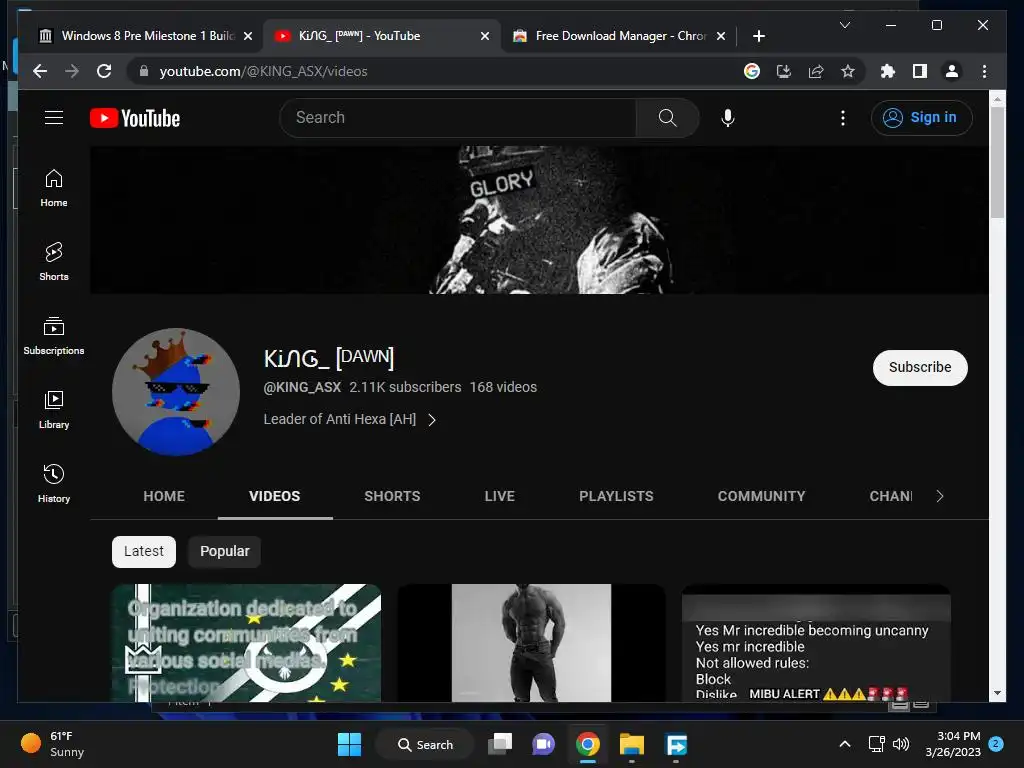Screen dimensions: 1024x768
Task: Open the Extensions puzzle icon
Action: 888,71
